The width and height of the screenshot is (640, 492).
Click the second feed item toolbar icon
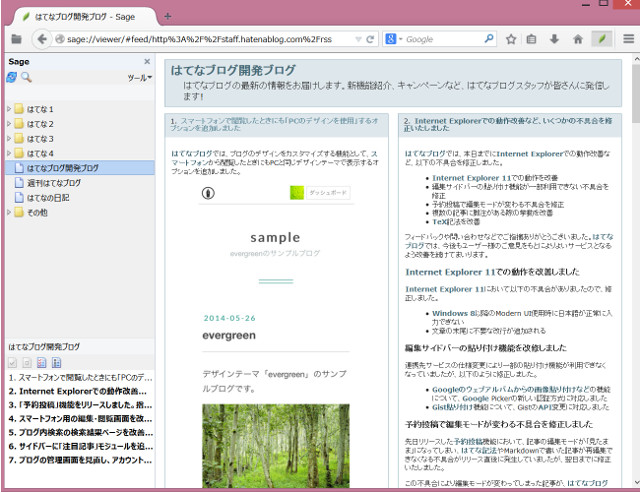[27, 363]
